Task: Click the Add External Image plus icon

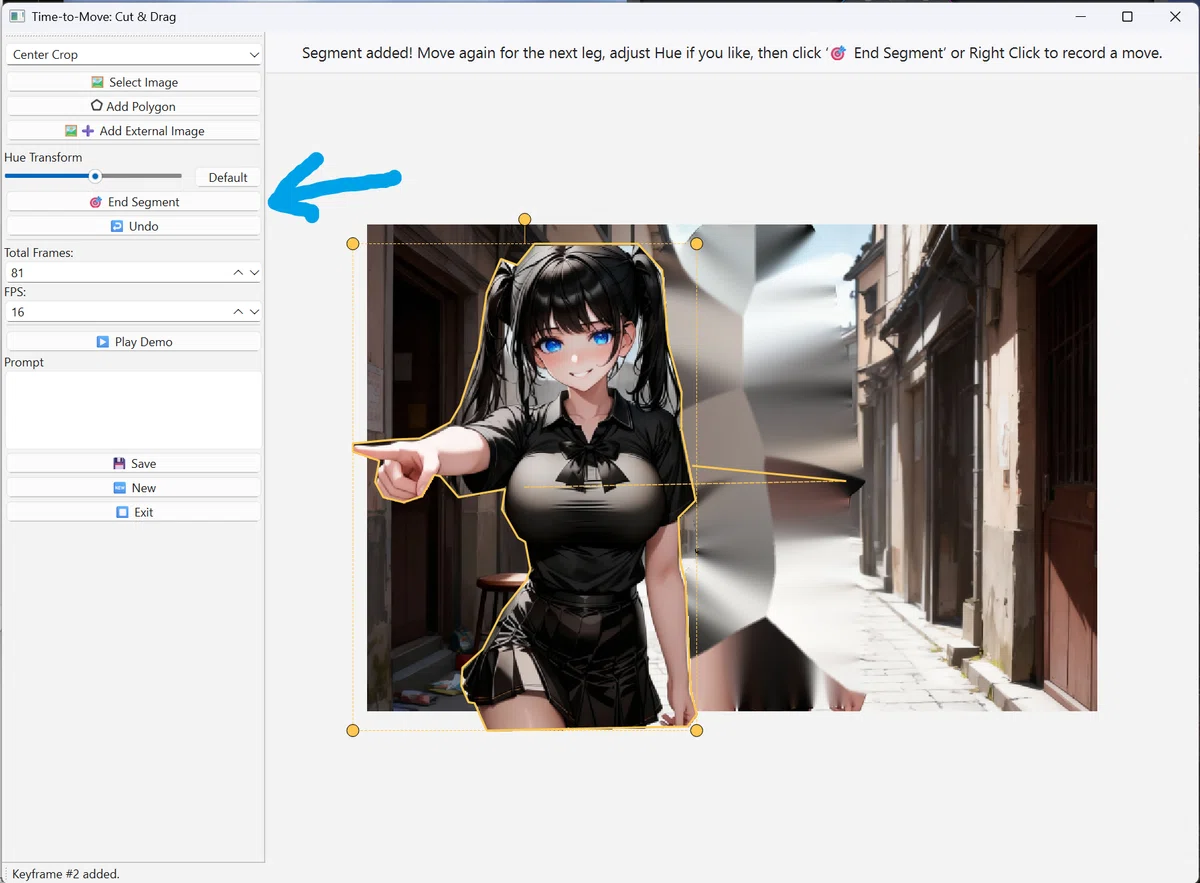Action: point(88,130)
